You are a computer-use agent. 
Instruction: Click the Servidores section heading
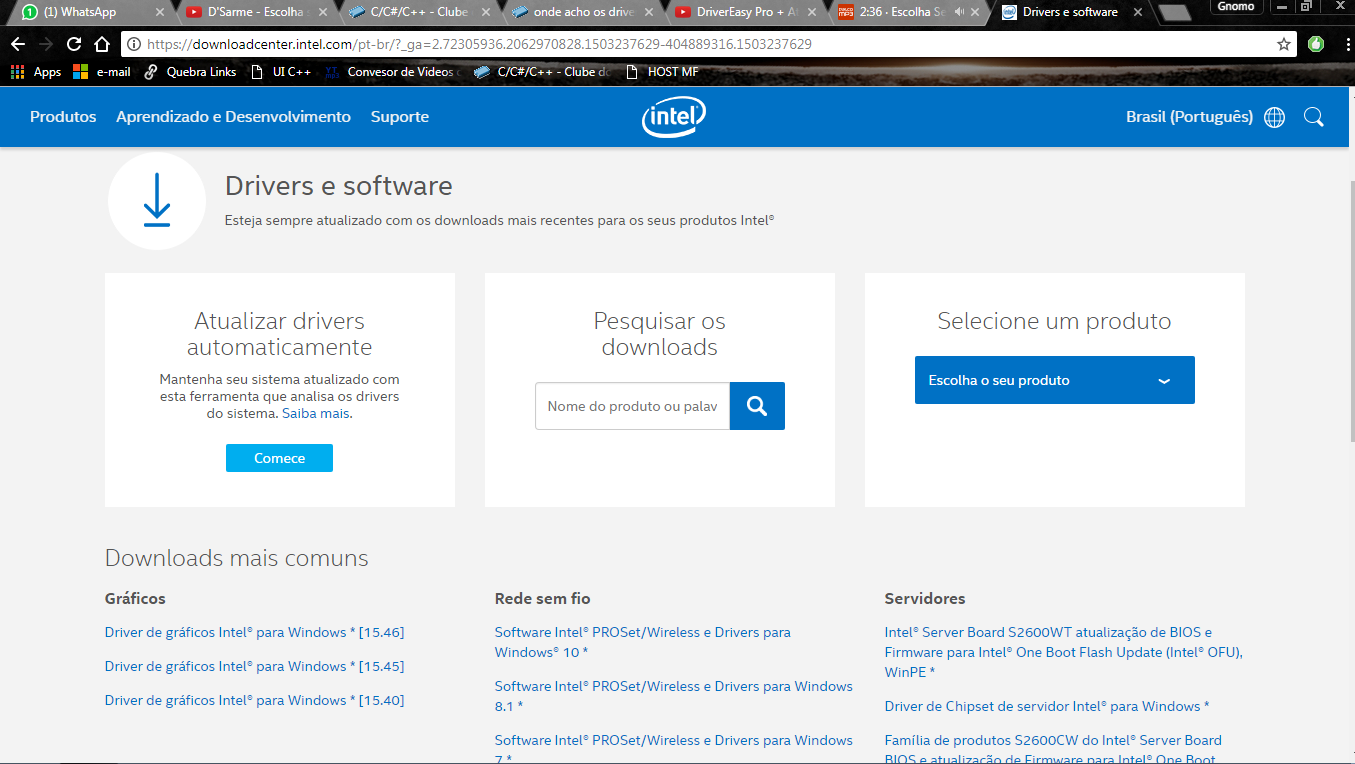tap(925, 598)
